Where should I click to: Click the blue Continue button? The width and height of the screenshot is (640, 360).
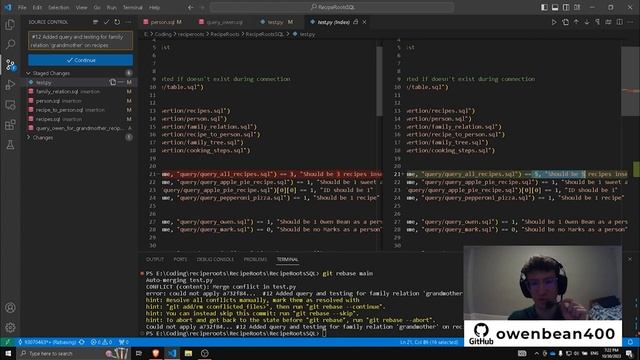[x=80, y=60]
